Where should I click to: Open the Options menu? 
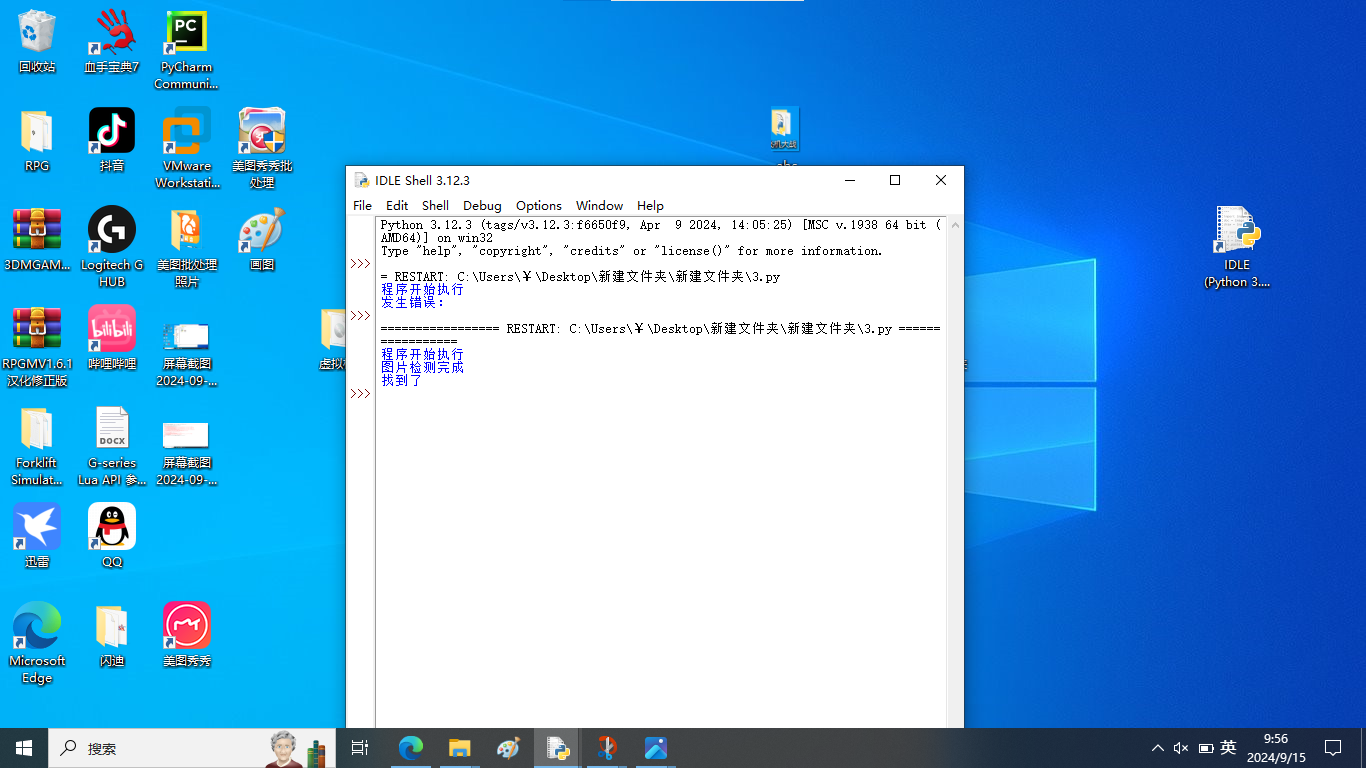click(539, 205)
